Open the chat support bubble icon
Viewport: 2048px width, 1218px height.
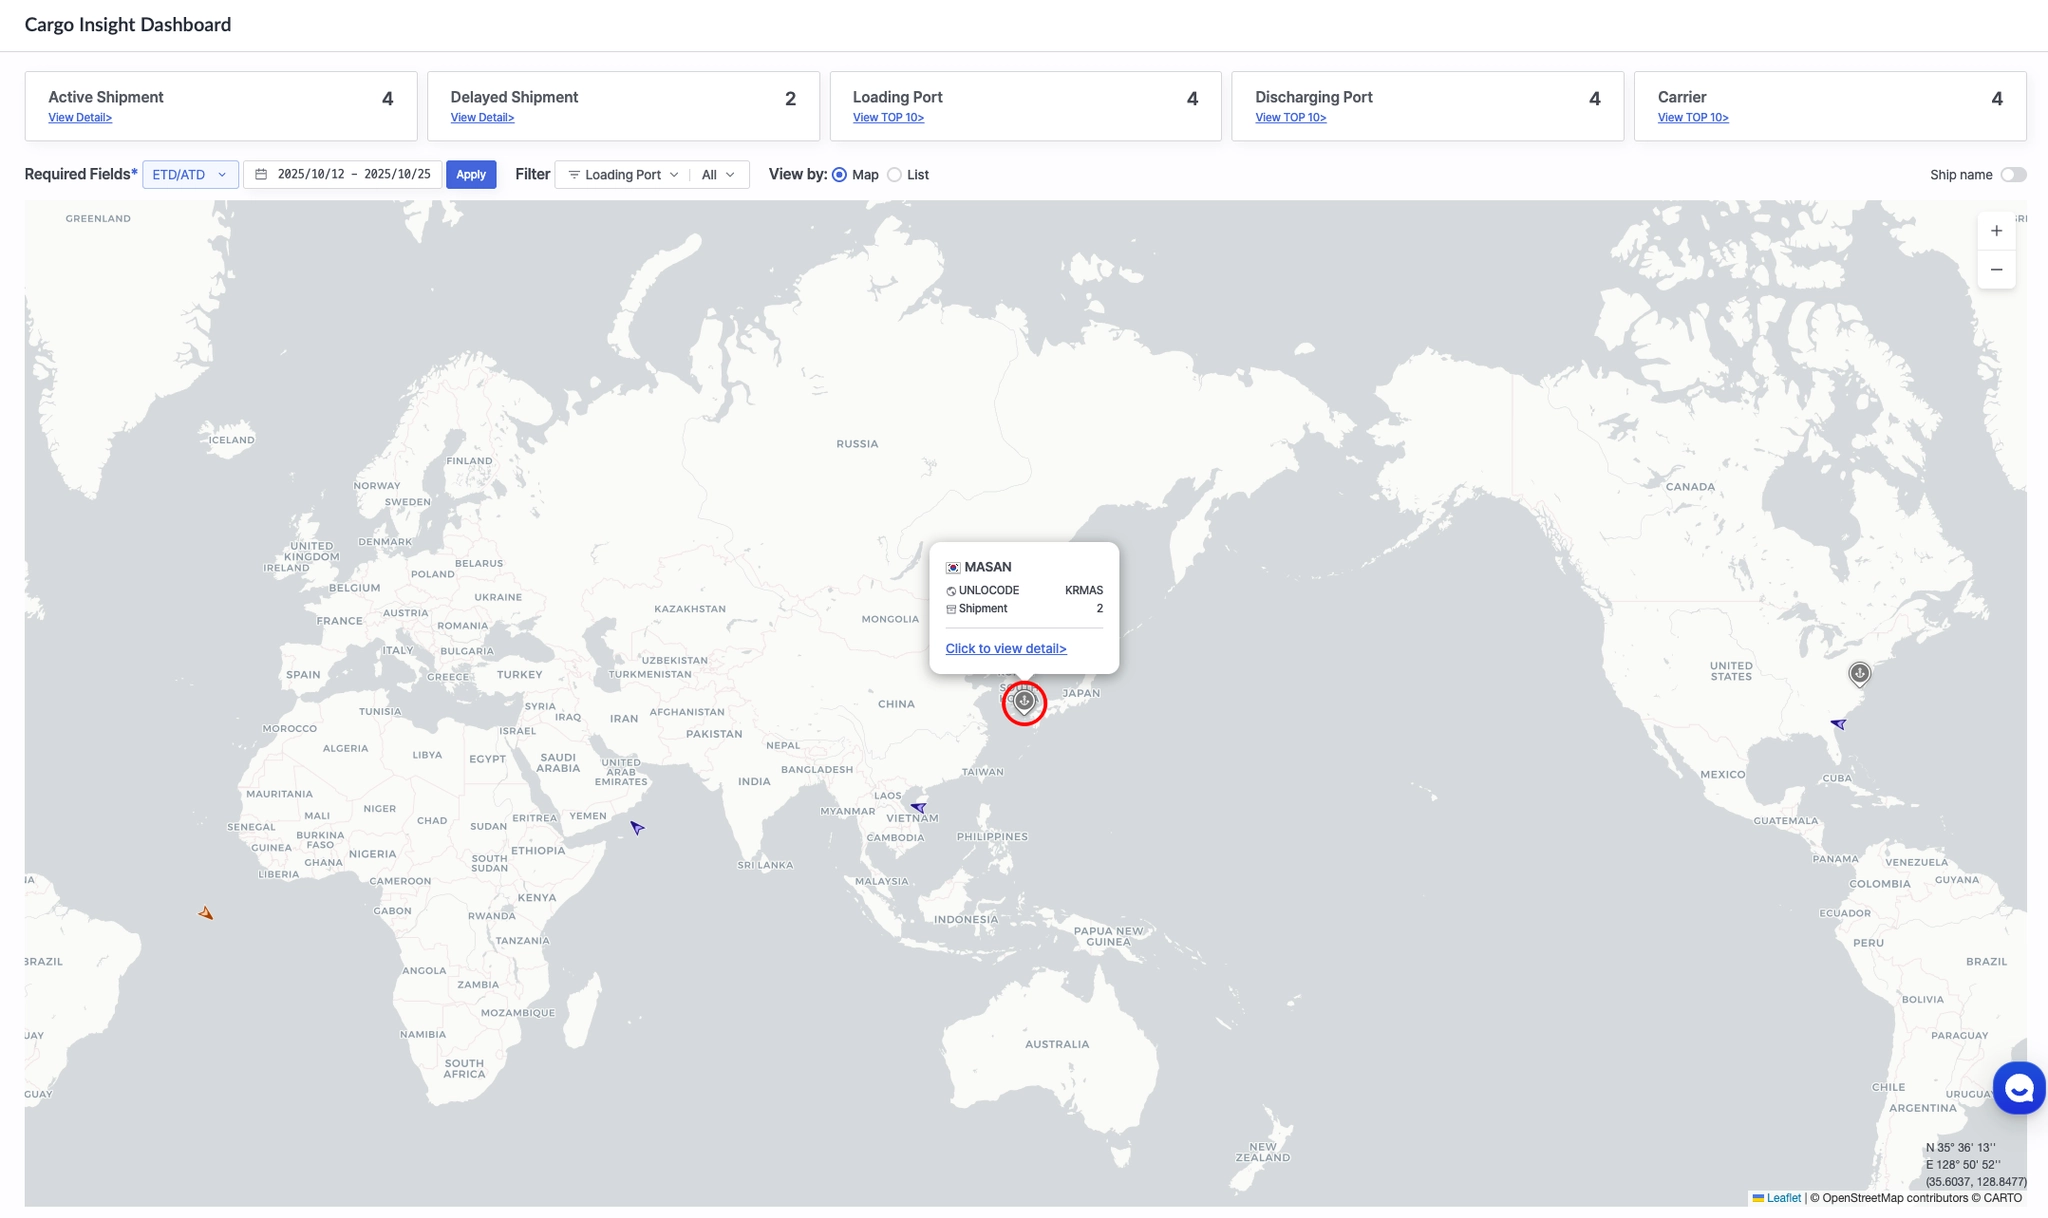(2018, 1088)
